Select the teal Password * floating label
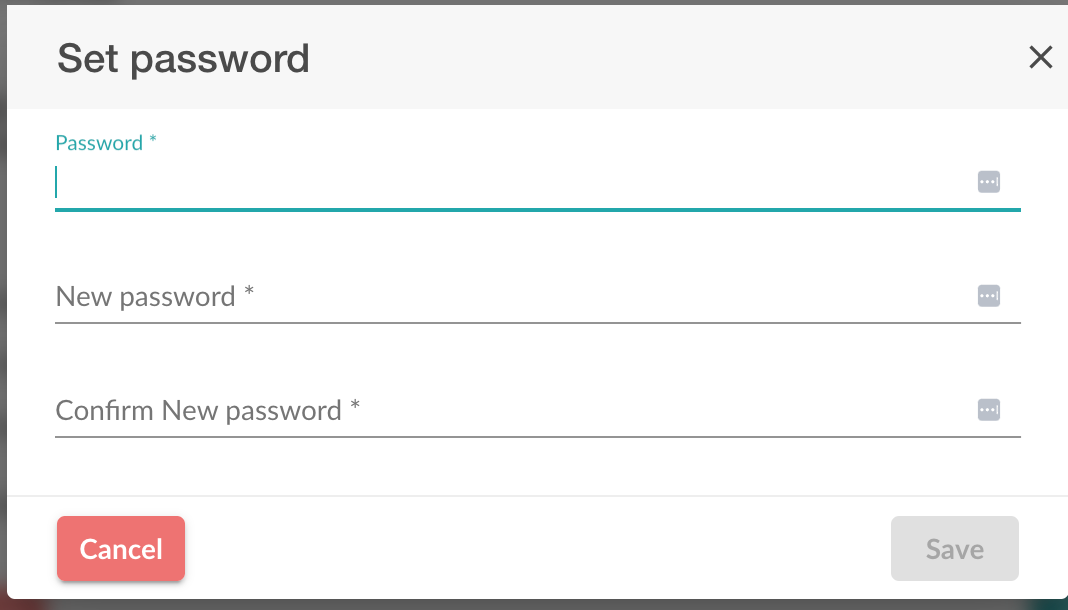Screen dimensions: 1068x610 106,143
